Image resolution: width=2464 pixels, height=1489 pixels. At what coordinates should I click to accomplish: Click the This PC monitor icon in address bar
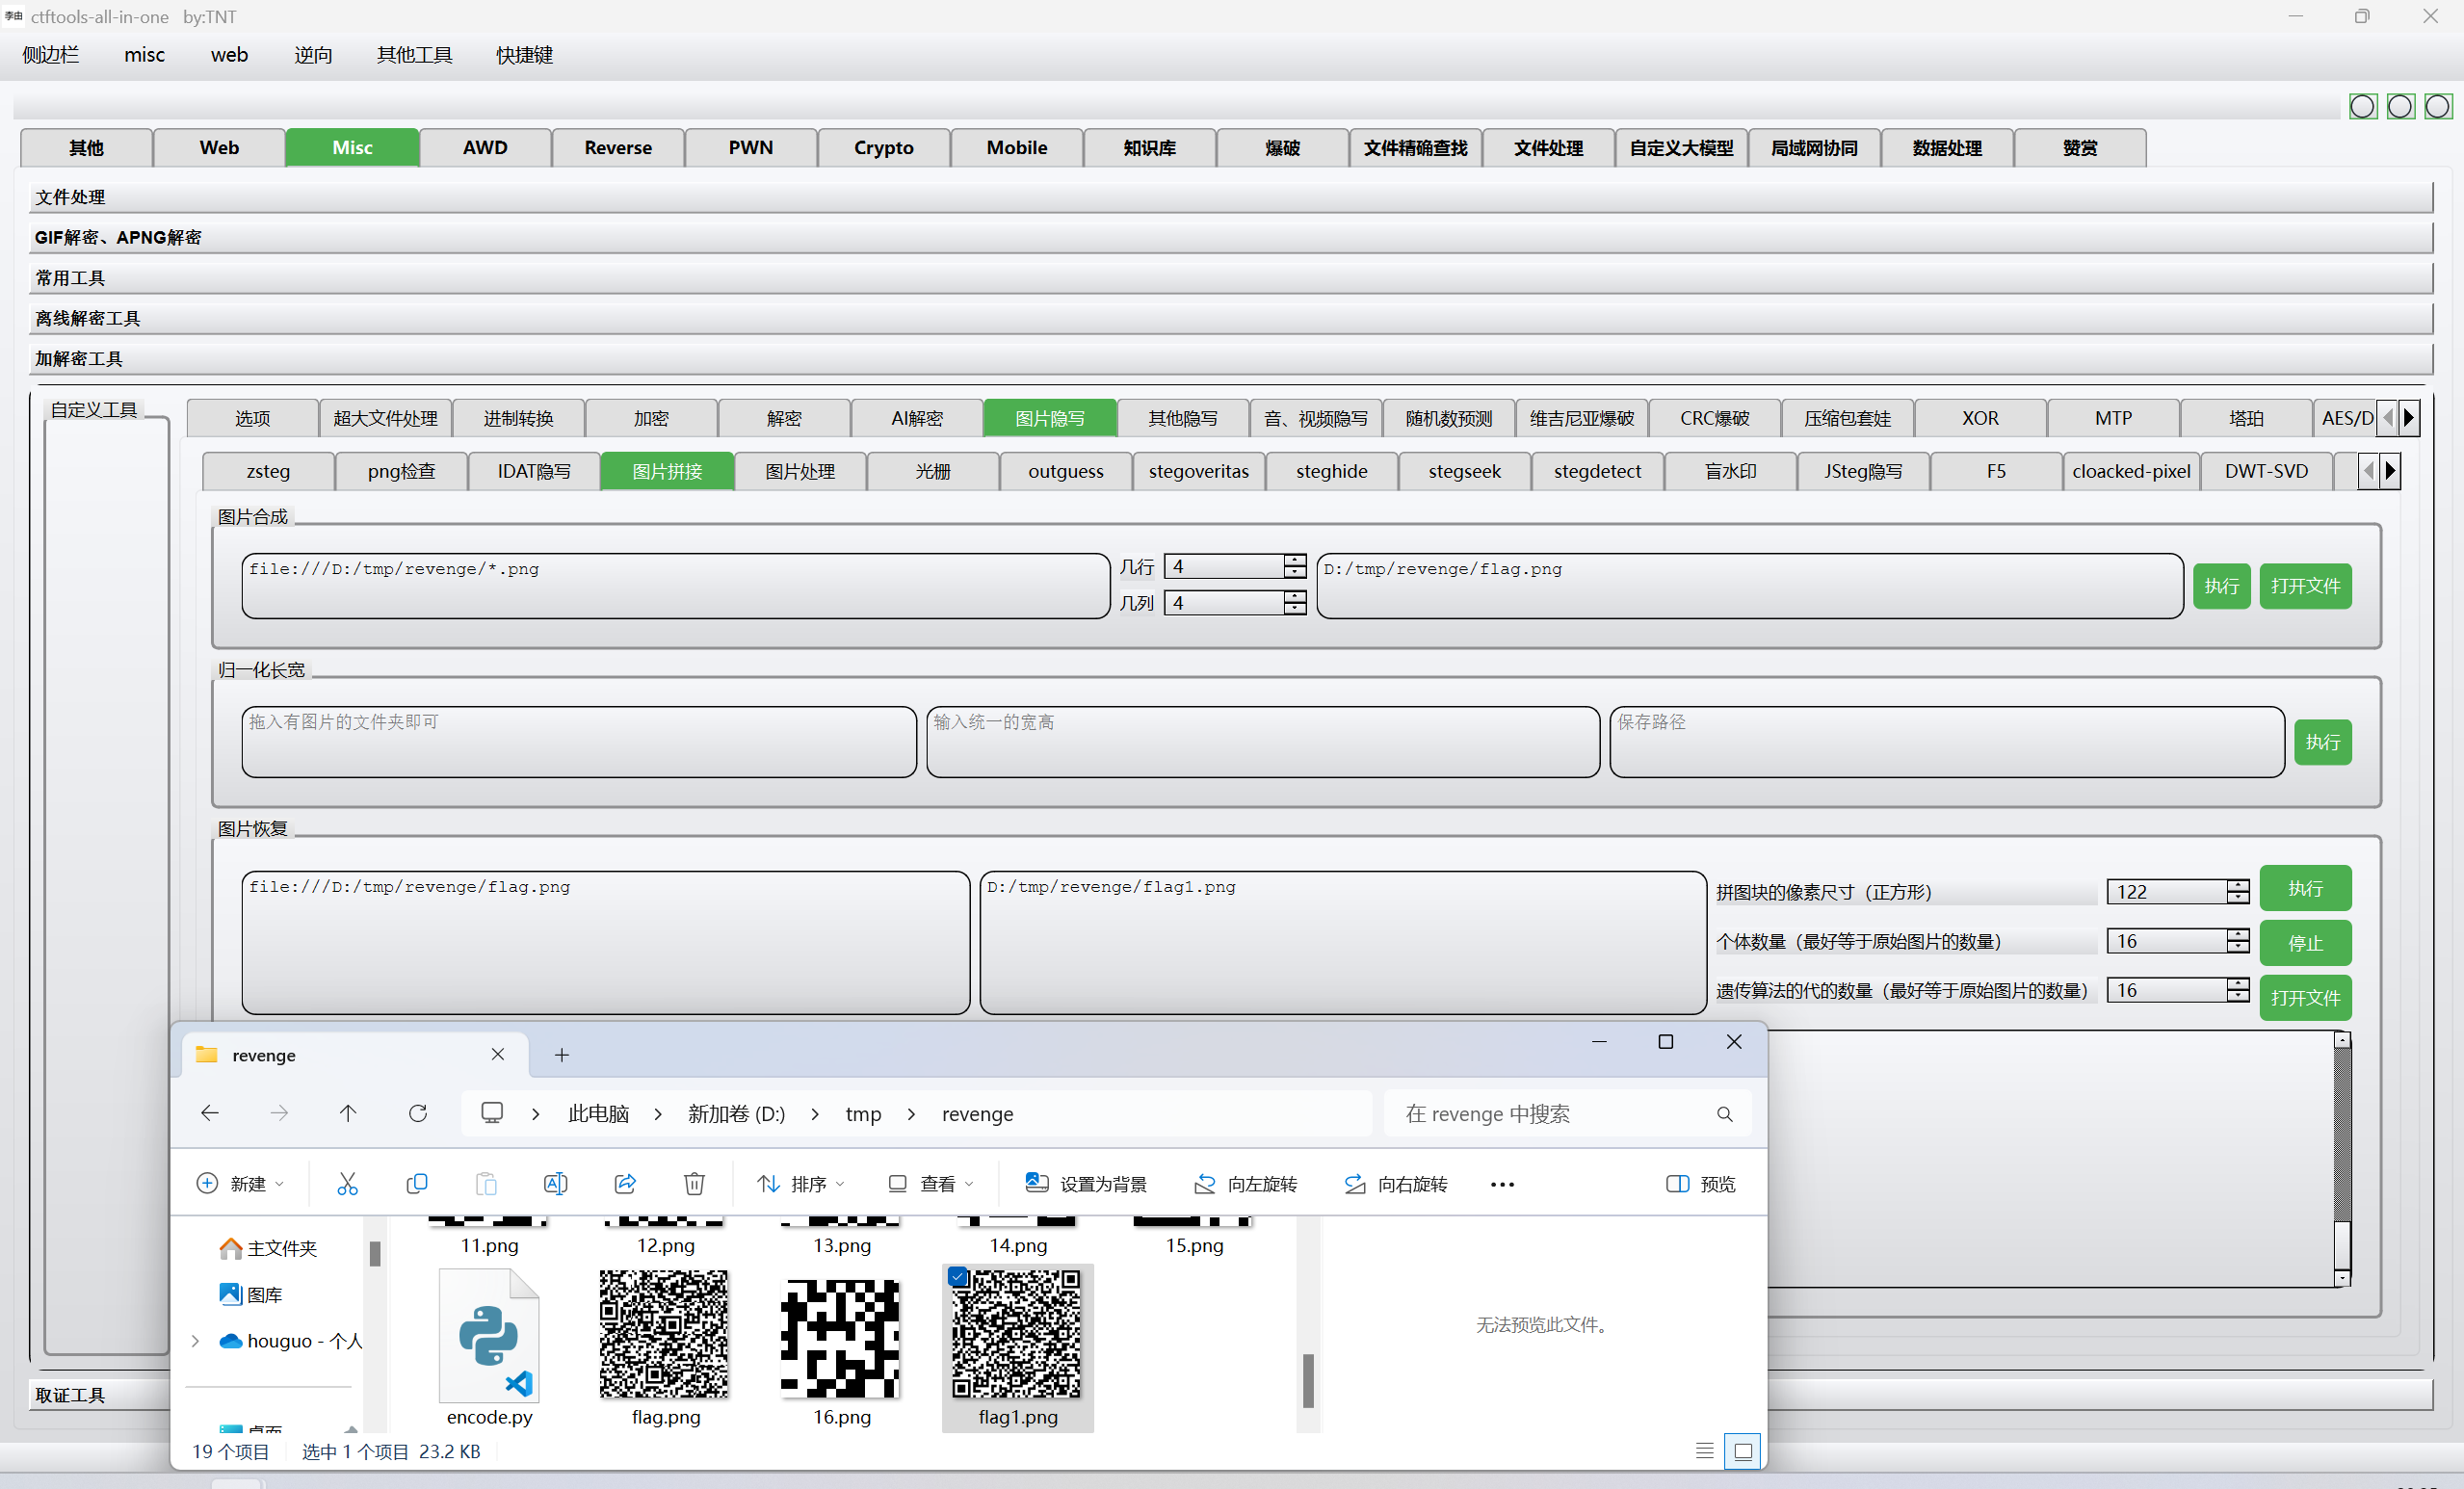tap(492, 1113)
